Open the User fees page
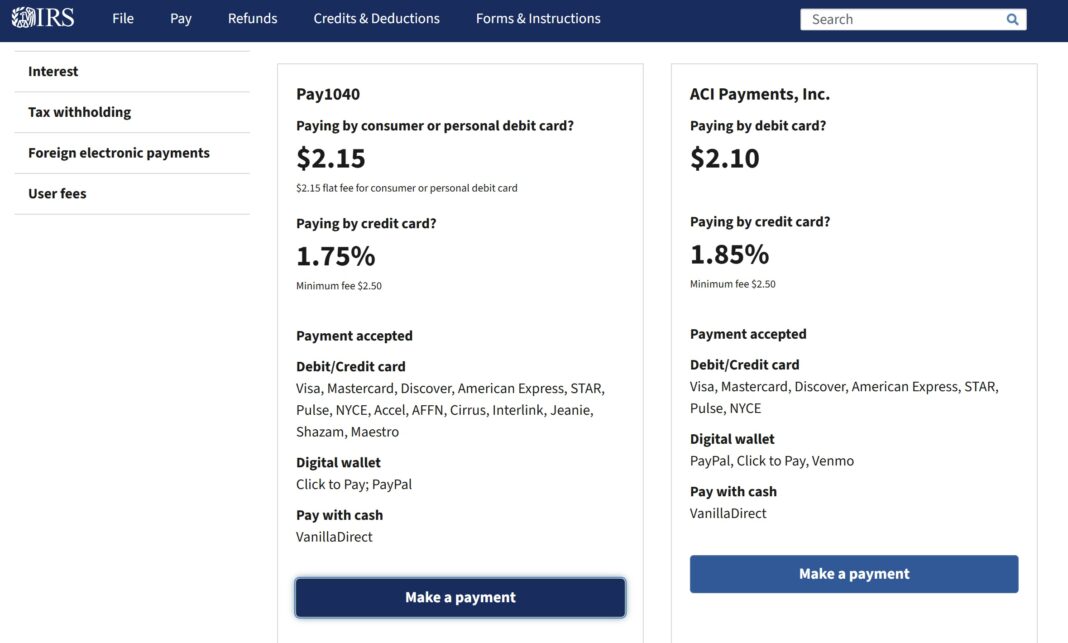1068x643 pixels. 56,193
